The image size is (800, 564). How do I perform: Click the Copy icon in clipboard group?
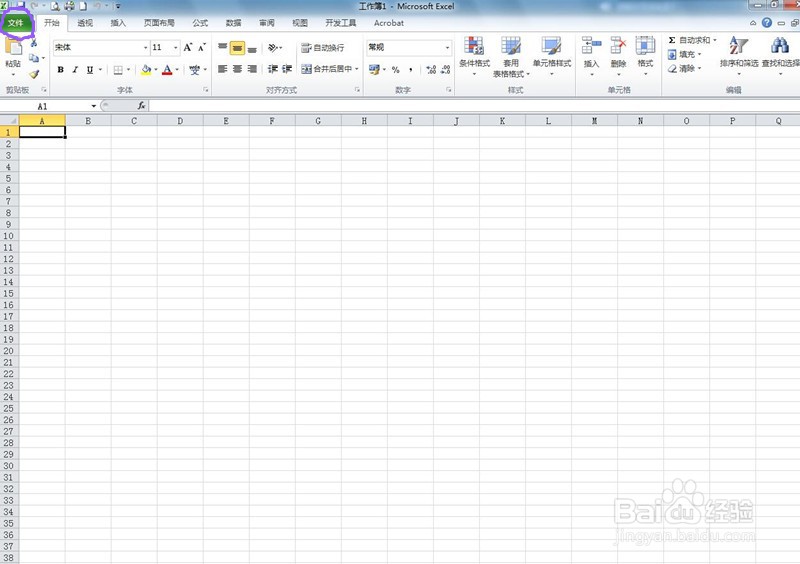click(x=34, y=58)
